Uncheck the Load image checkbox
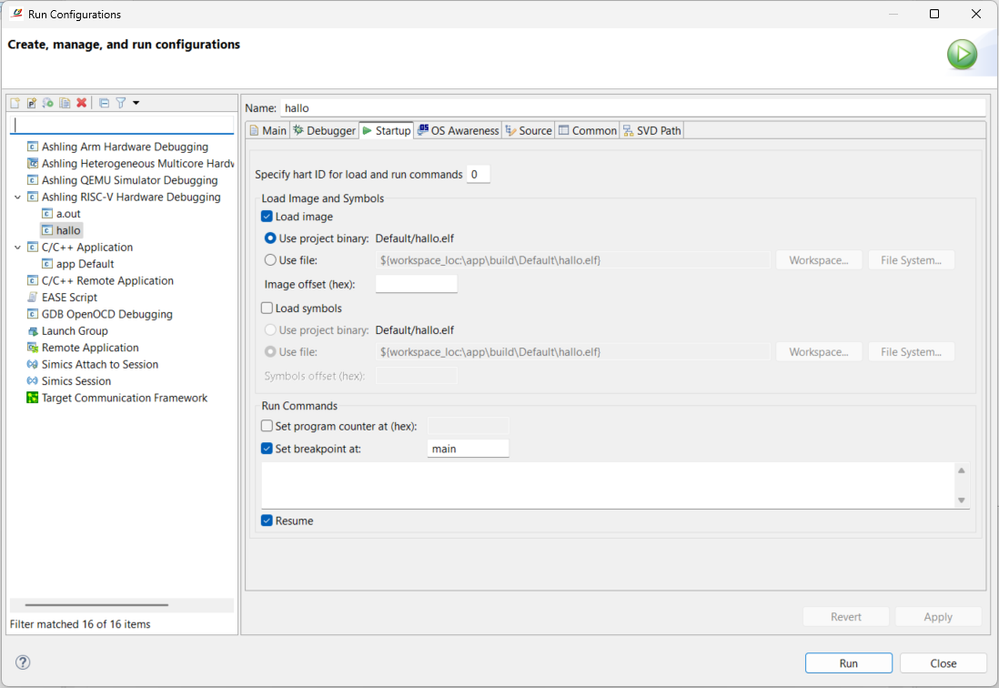 click(x=267, y=217)
